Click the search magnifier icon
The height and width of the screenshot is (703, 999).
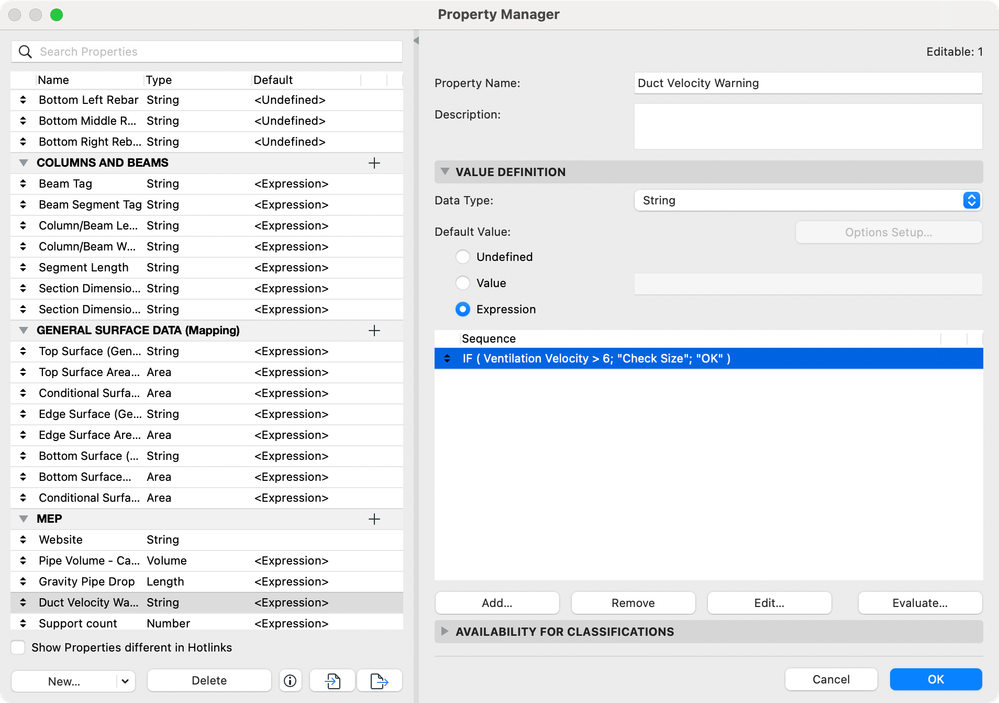tap(25, 52)
